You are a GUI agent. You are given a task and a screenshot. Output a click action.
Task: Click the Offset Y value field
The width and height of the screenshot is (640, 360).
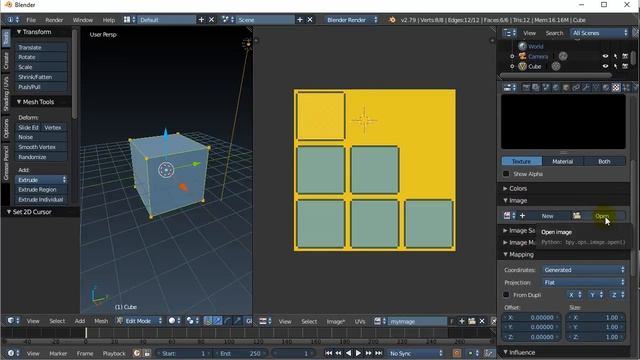point(531,327)
